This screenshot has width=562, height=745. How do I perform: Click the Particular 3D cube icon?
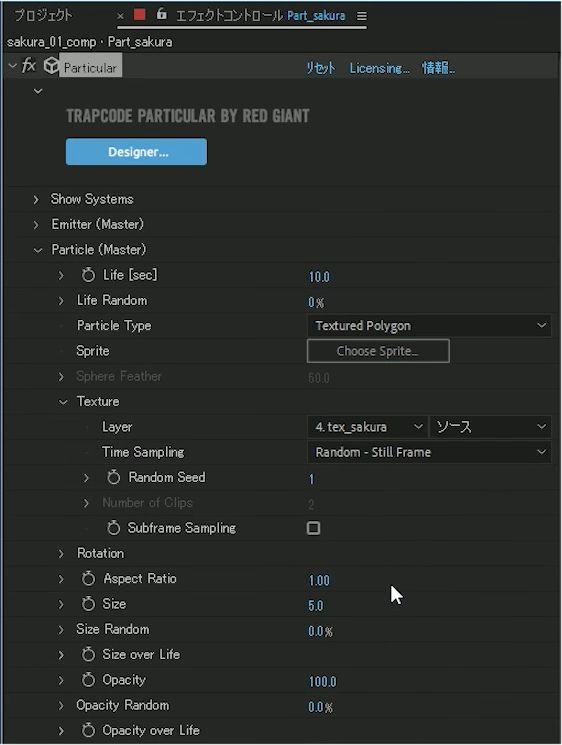51,66
